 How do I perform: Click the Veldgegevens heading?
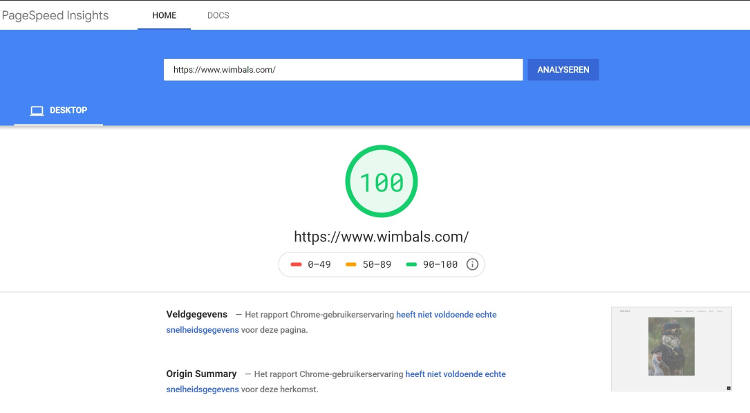point(197,314)
